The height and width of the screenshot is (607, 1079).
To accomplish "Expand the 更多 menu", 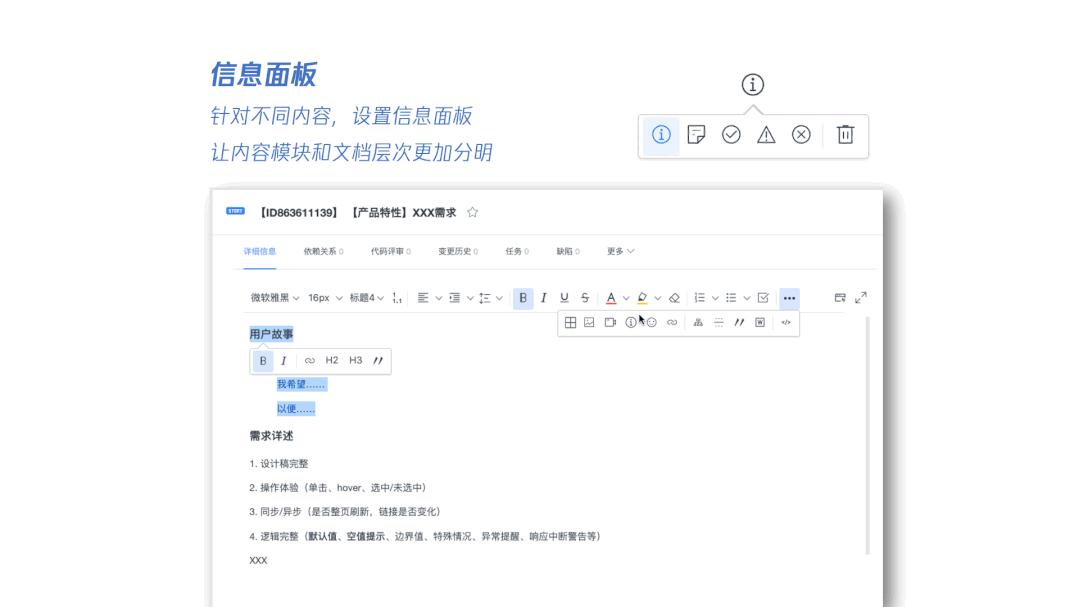I will [617, 251].
